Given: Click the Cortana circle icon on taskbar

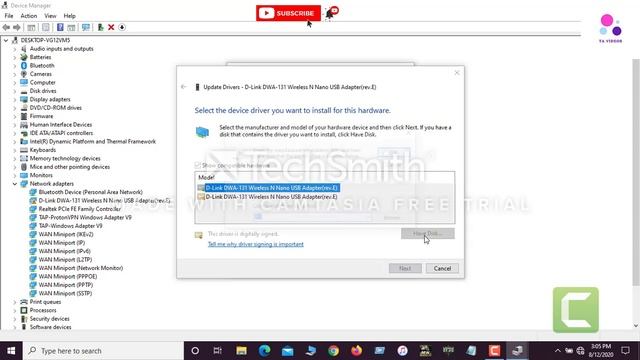Looking at the screenshot, I should [195, 351].
